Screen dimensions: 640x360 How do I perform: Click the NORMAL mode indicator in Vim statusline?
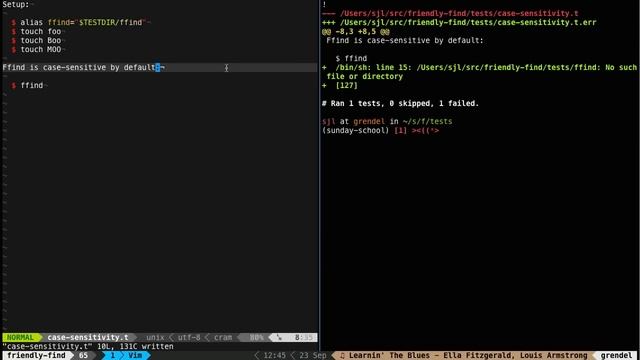point(20,338)
